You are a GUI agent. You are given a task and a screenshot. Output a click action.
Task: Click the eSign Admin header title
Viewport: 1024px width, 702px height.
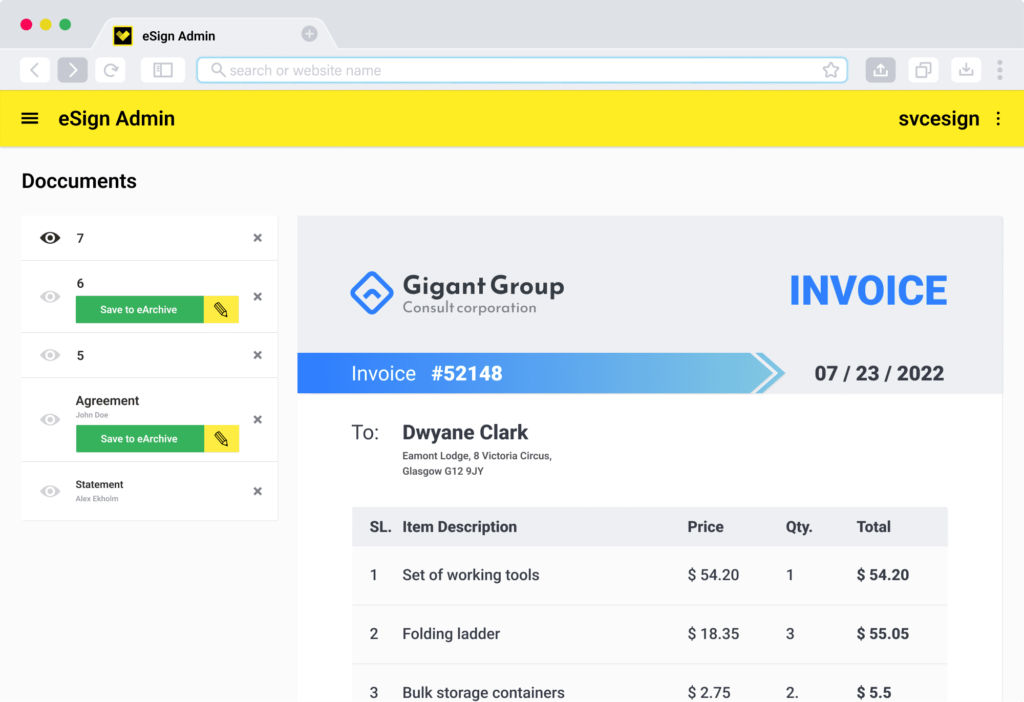116,118
